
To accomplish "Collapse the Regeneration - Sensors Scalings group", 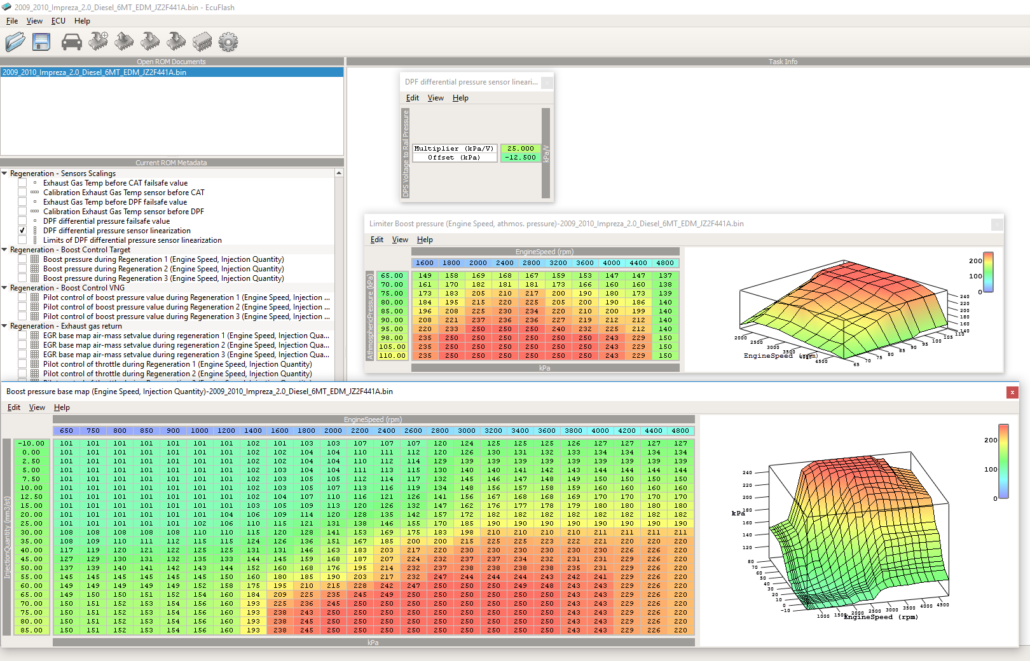I will (4, 173).
